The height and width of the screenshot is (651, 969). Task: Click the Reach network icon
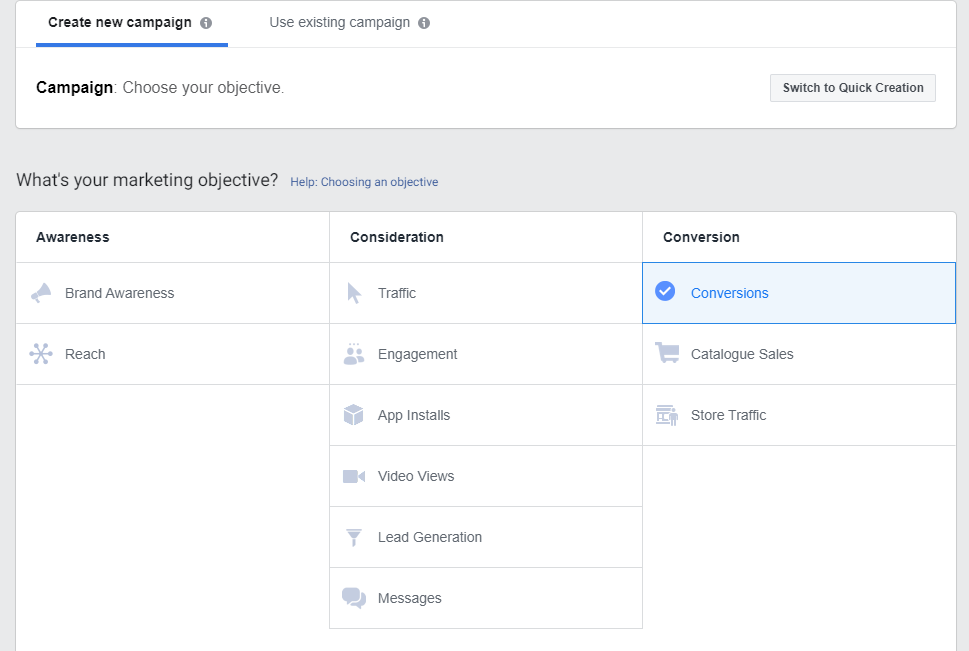coord(41,354)
